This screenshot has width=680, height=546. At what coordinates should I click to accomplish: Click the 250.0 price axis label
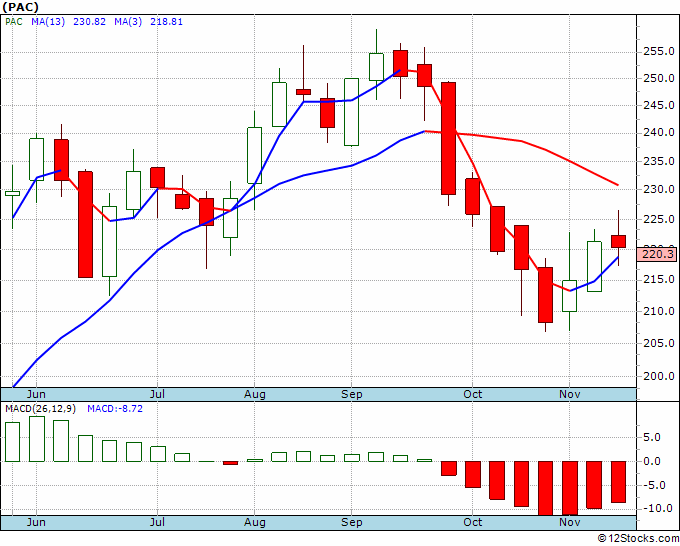658,78
